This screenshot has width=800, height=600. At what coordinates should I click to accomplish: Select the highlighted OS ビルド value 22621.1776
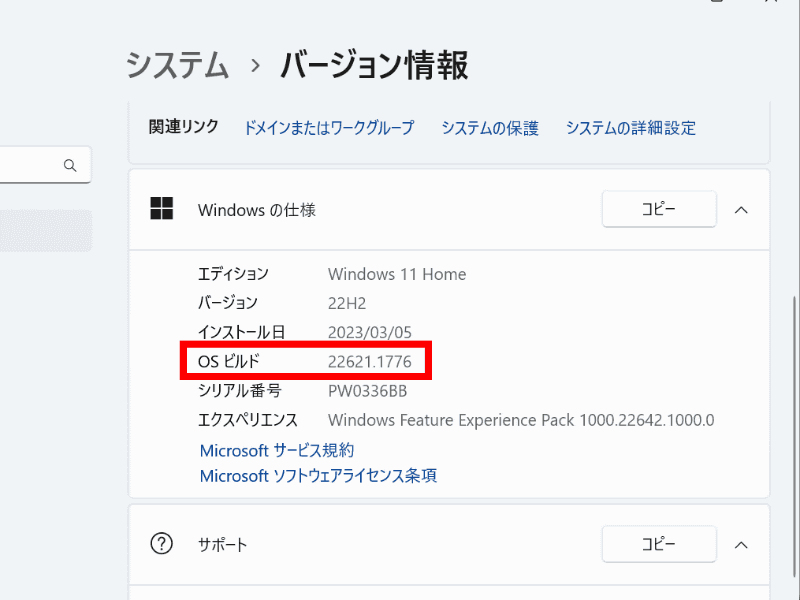372,361
